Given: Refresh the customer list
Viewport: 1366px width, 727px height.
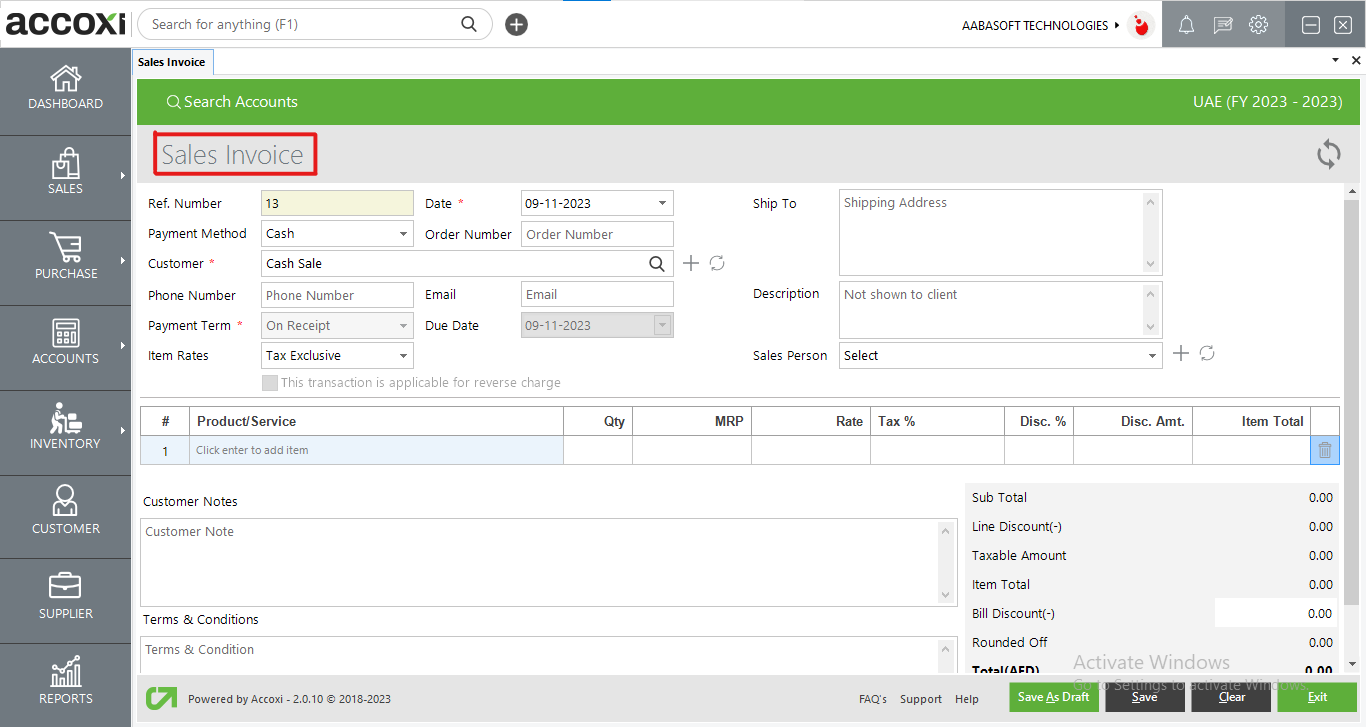Looking at the screenshot, I should (717, 263).
